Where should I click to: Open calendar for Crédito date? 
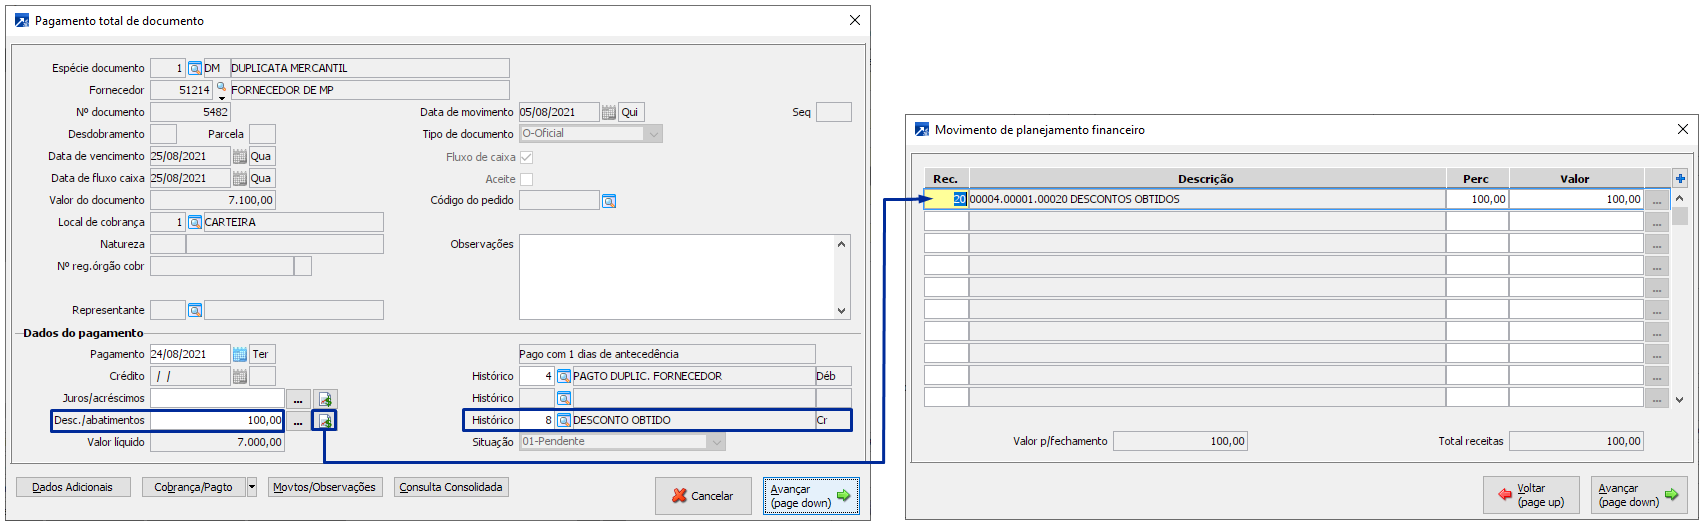tap(240, 376)
